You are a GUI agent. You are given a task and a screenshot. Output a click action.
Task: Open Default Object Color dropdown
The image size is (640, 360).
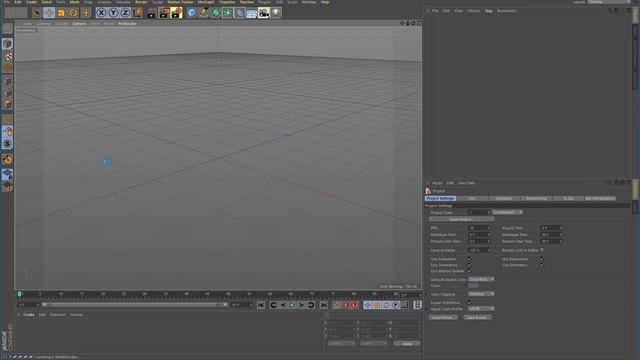[x=481, y=280]
